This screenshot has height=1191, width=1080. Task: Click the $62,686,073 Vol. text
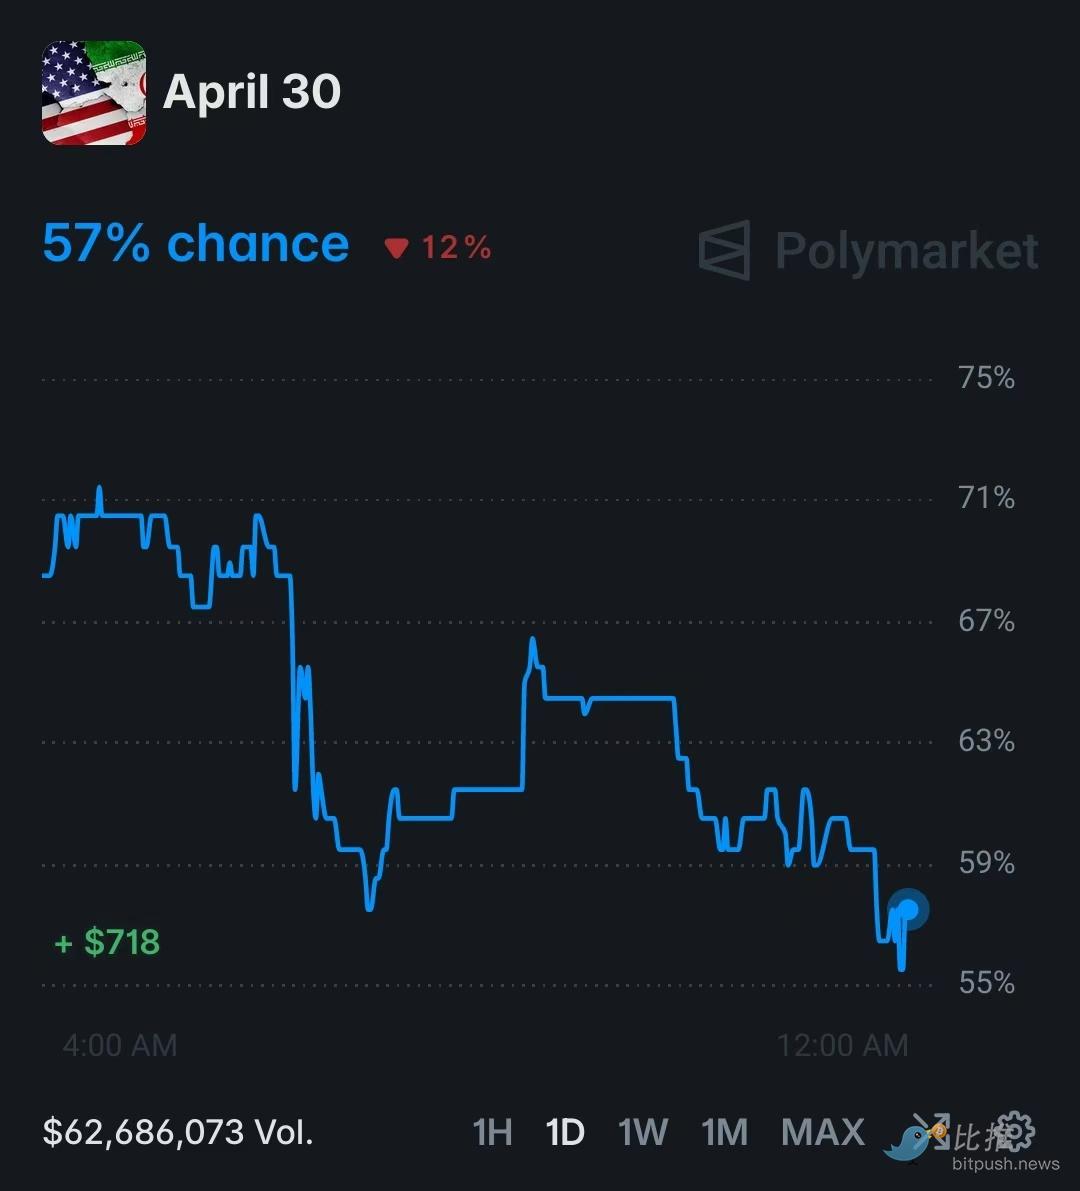pyautogui.click(x=178, y=1132)
